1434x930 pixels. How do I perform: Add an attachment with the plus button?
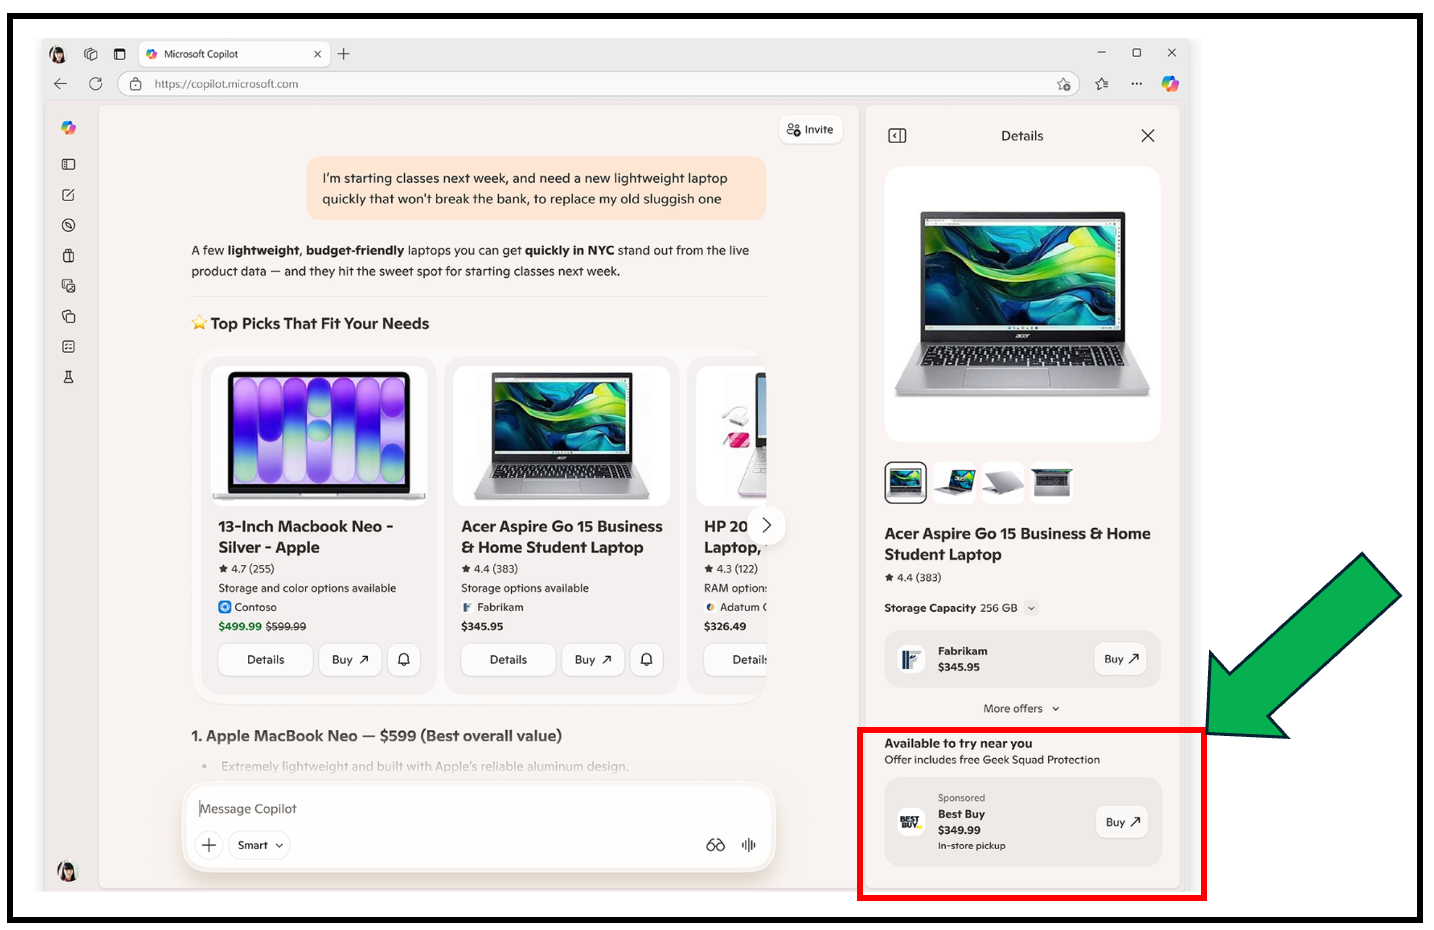pyautogui.click(x=209, y=845)
